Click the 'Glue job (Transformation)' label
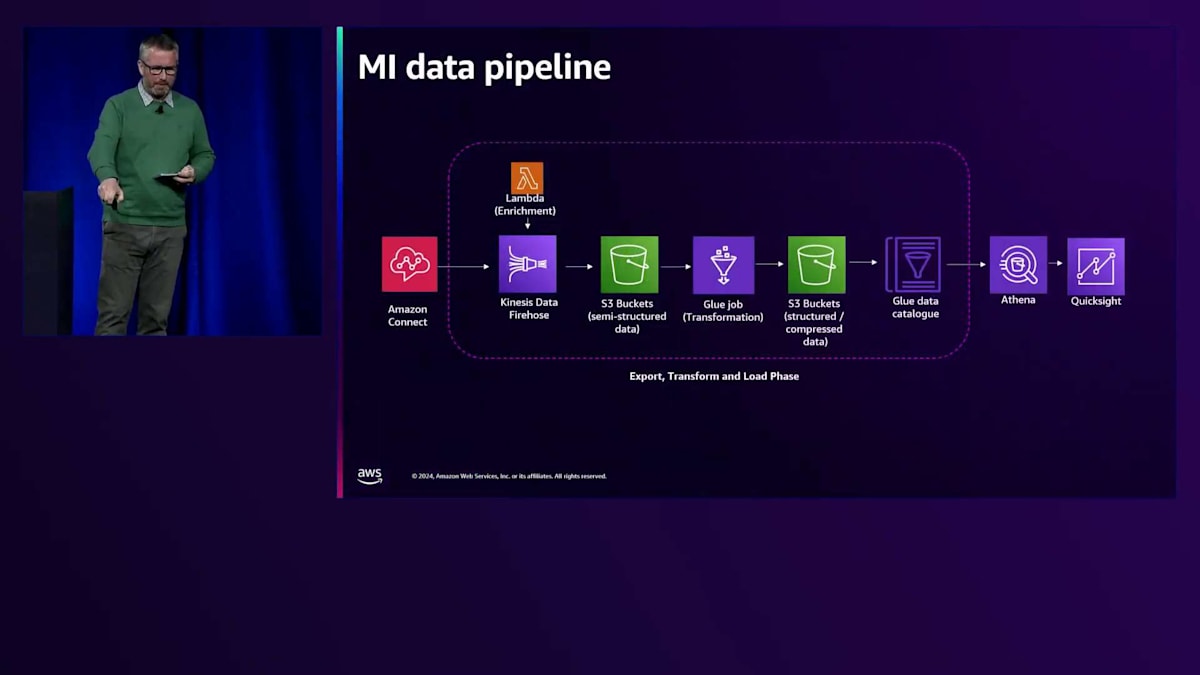The image size is (1200, 675). (723, 310)
